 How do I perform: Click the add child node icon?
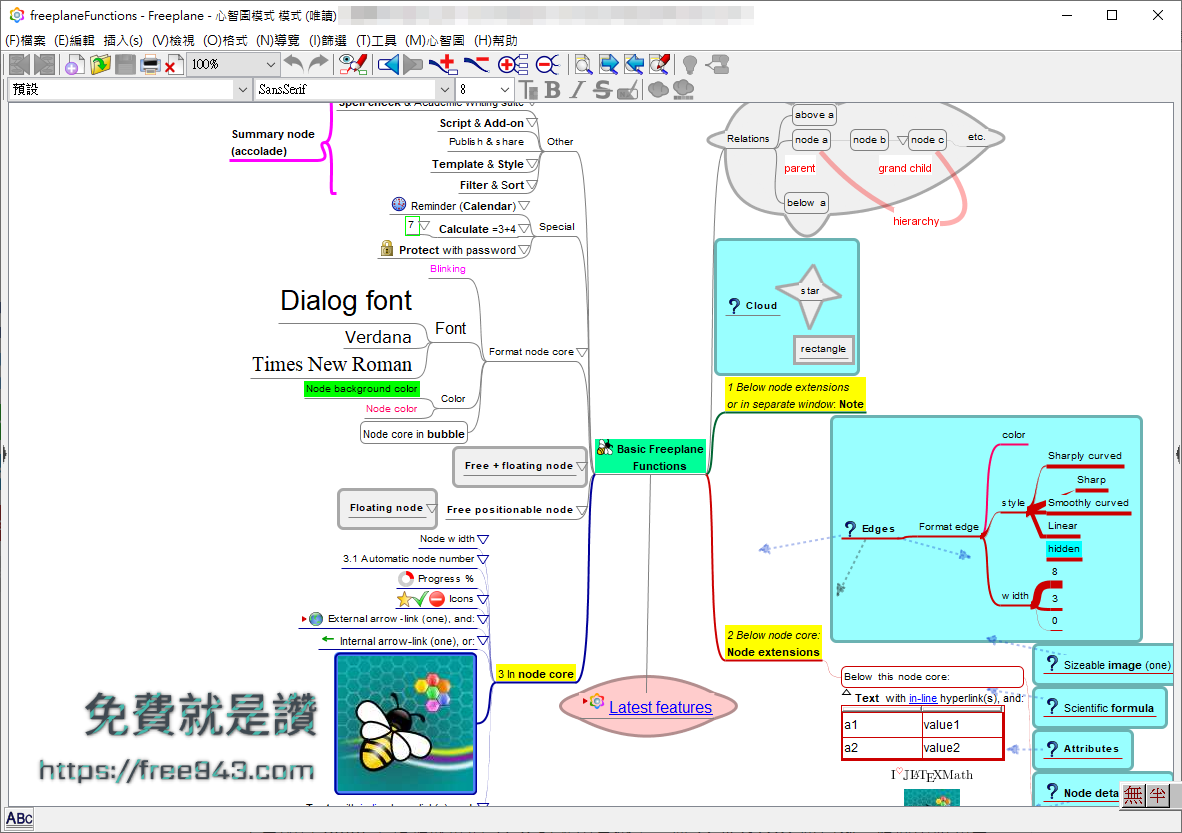(x=442, y=65)
